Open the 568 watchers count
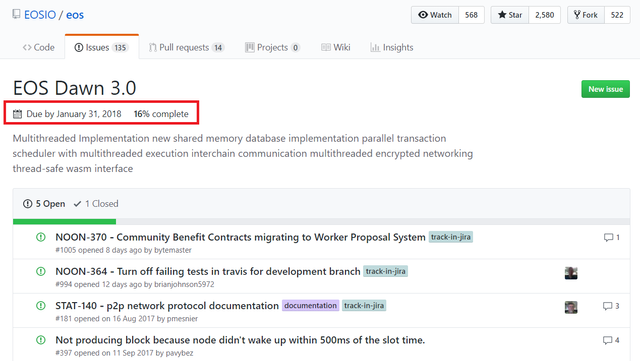This screenshot has height=361, width=640. pos(471,15)
